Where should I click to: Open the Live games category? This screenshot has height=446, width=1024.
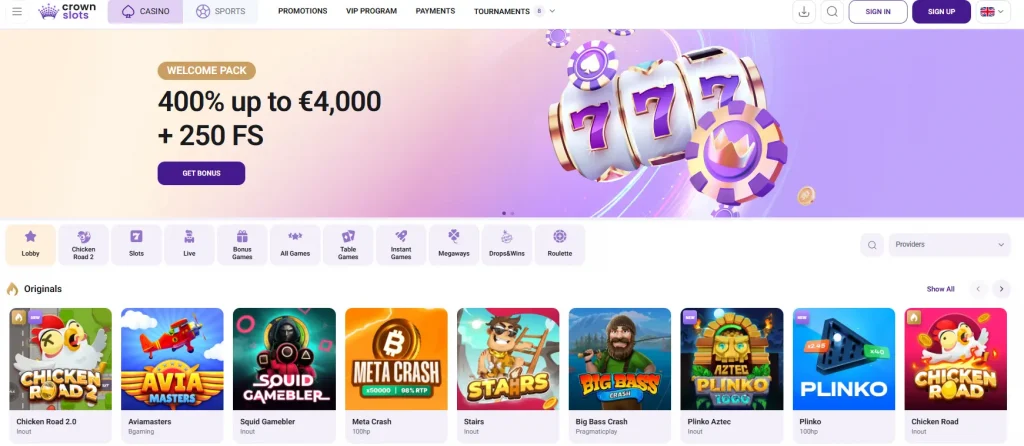(x=189, y=245)
